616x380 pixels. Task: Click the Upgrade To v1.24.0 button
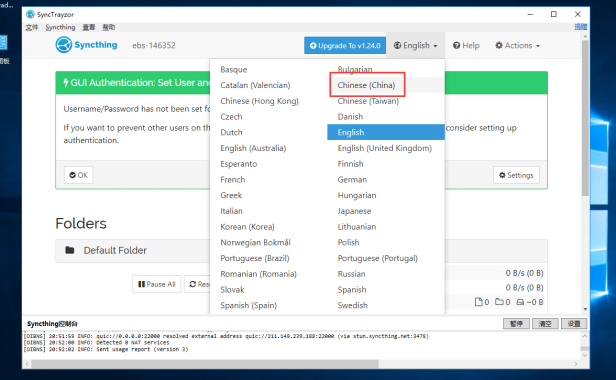[345, 46]
